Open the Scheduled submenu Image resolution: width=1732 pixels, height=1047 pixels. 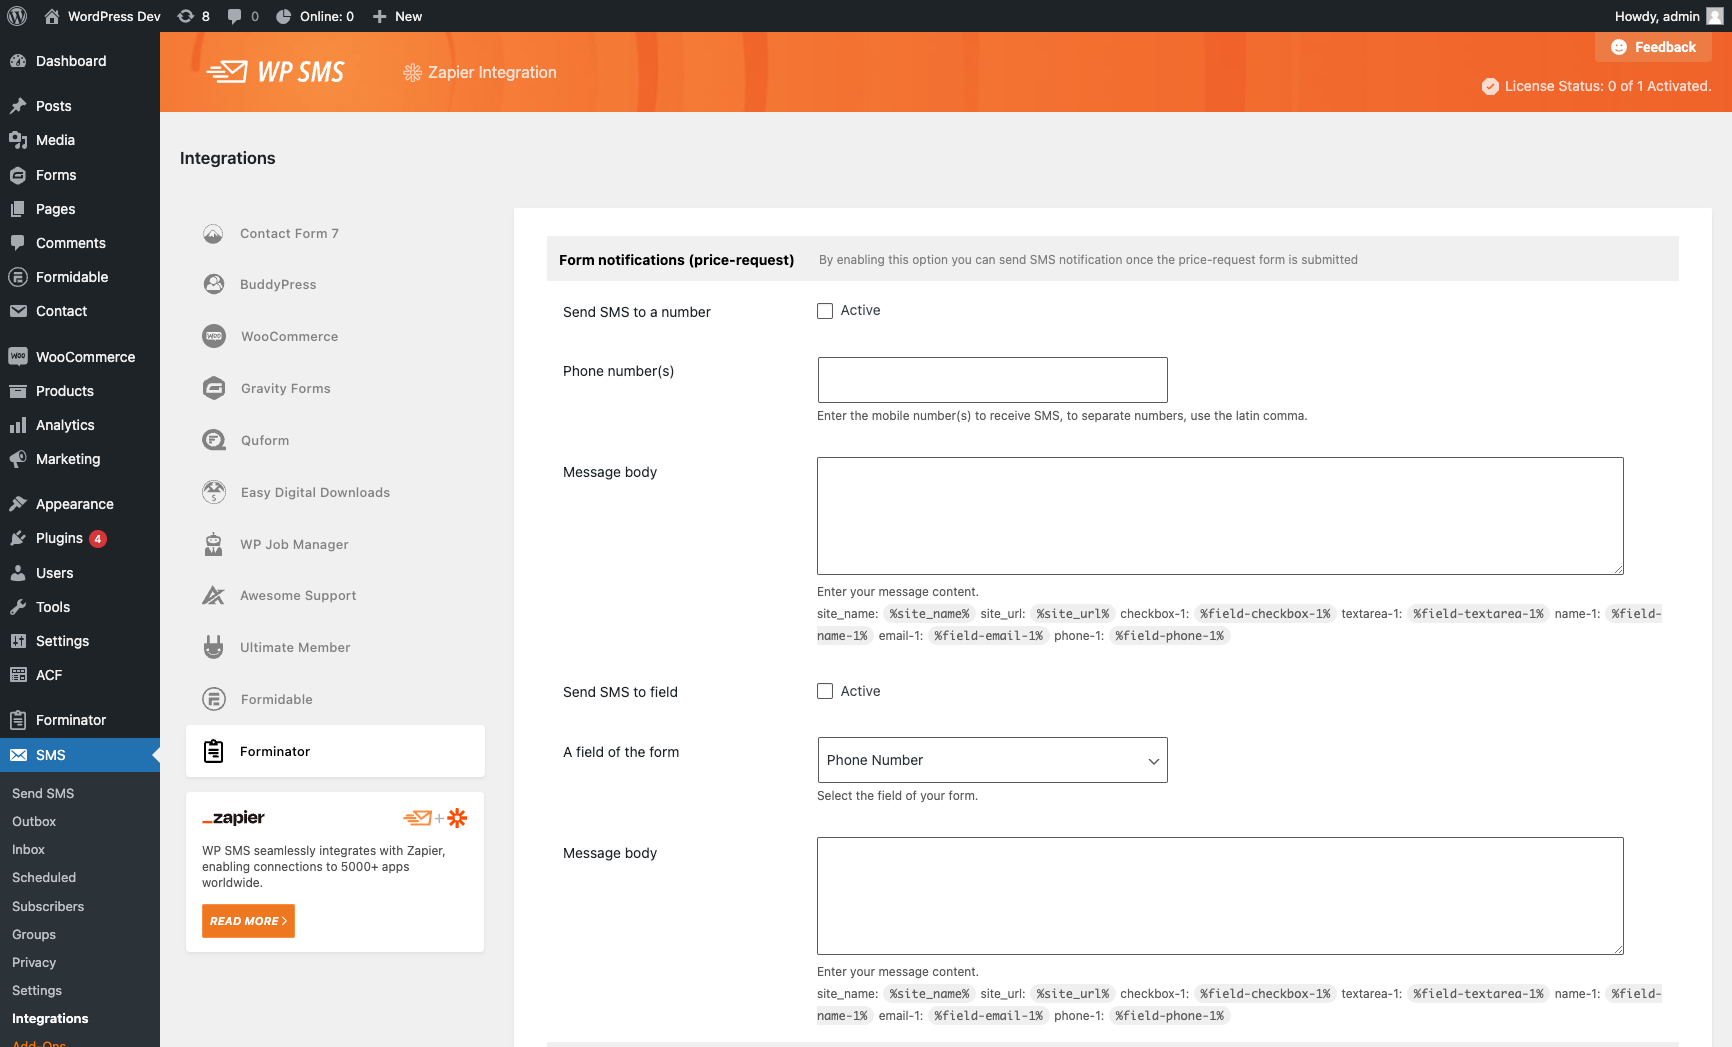tap(44, 877)
